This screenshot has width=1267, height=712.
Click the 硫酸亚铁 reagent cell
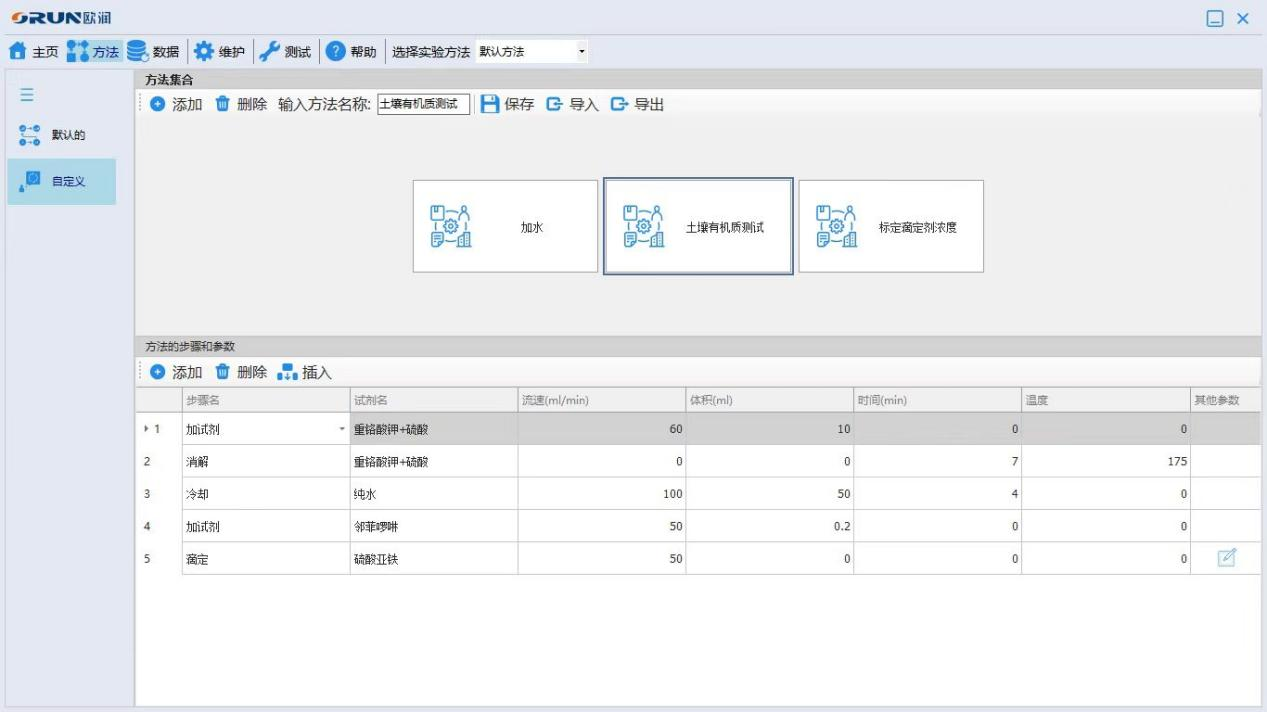[434, 558]
